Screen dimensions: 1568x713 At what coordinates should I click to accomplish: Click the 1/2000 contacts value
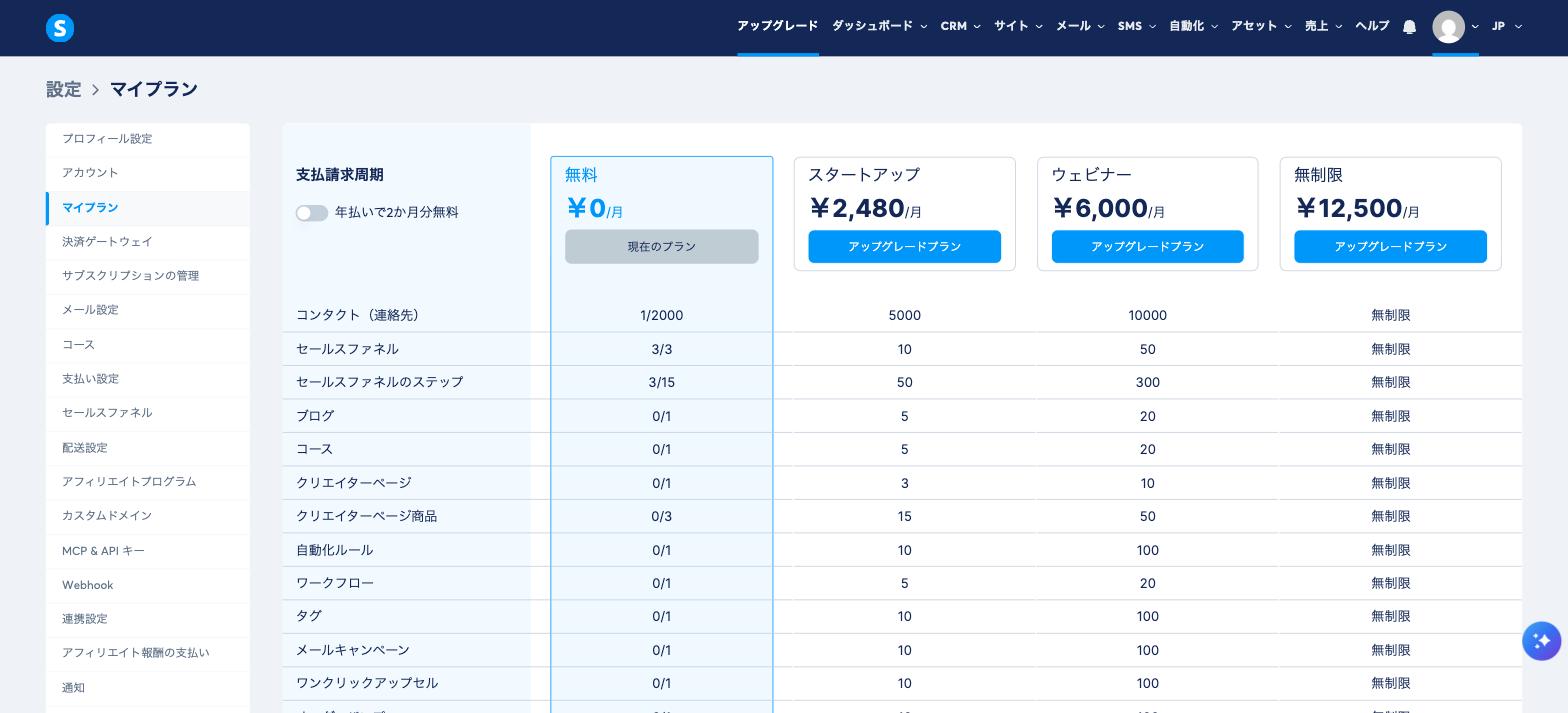[661, 316]
